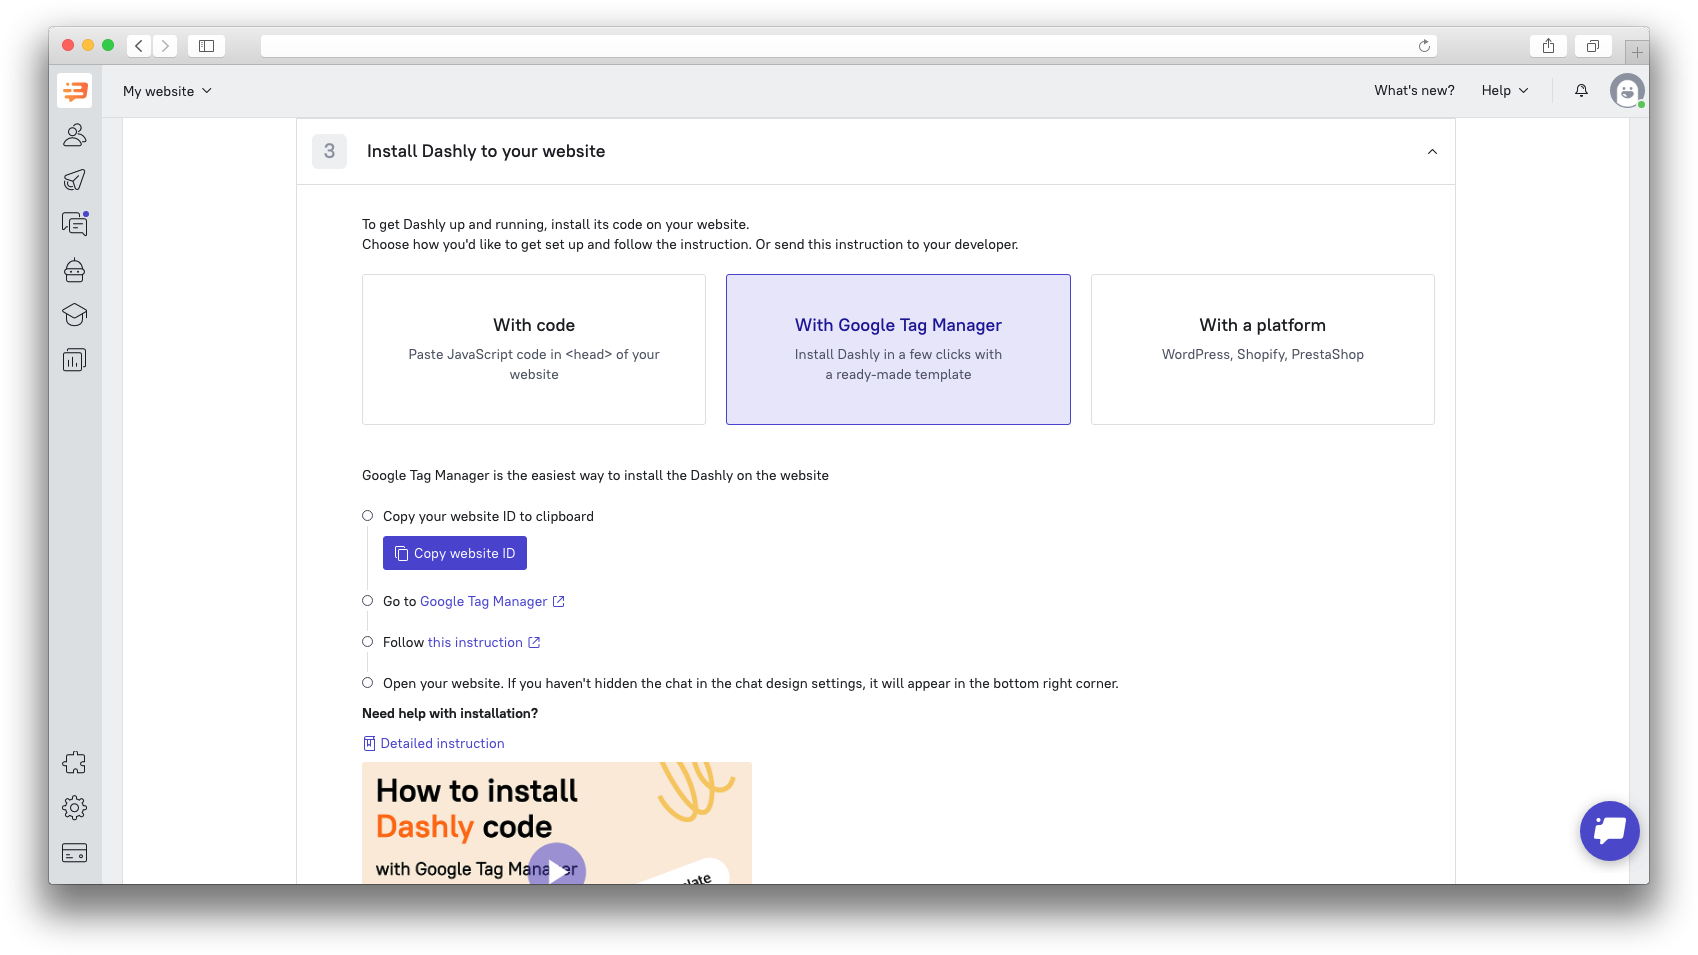Screen dimensions: 1698x955
Task: Open the integrations puzzle icon
Action: [x=75, y=763]
